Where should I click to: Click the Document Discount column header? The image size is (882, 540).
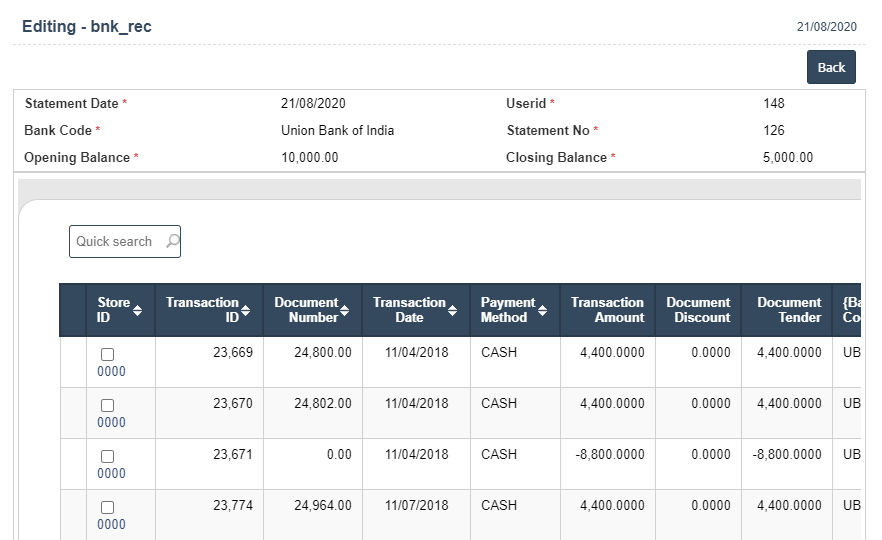698,310
